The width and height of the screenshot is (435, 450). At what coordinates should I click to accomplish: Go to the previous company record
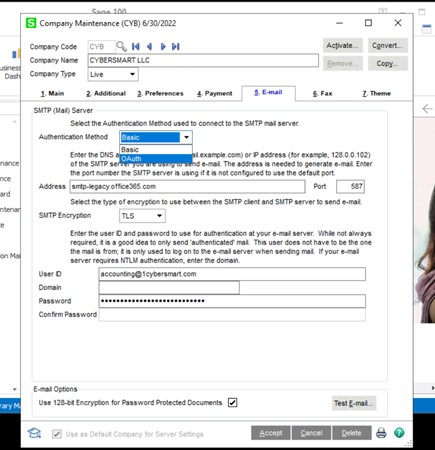click(149, 46)
